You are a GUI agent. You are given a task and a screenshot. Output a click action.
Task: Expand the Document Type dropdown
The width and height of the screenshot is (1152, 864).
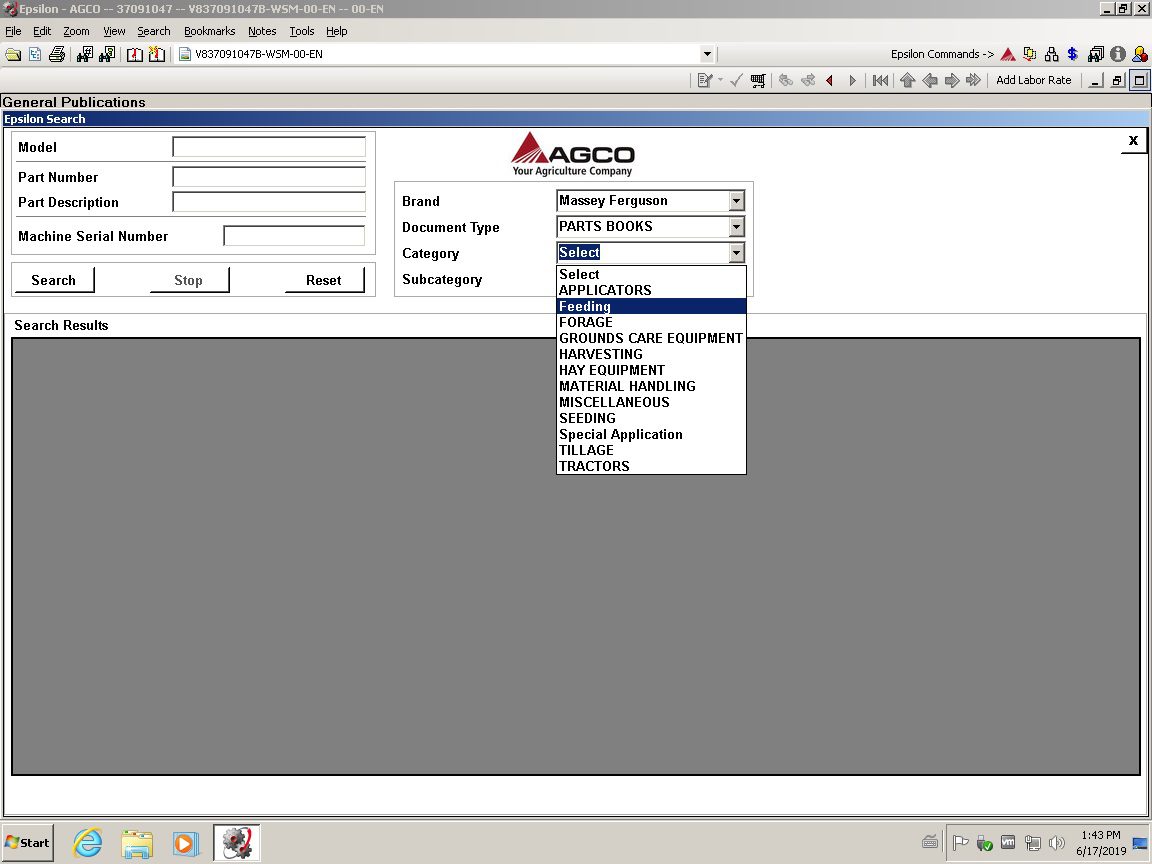[x=736, y=227]
